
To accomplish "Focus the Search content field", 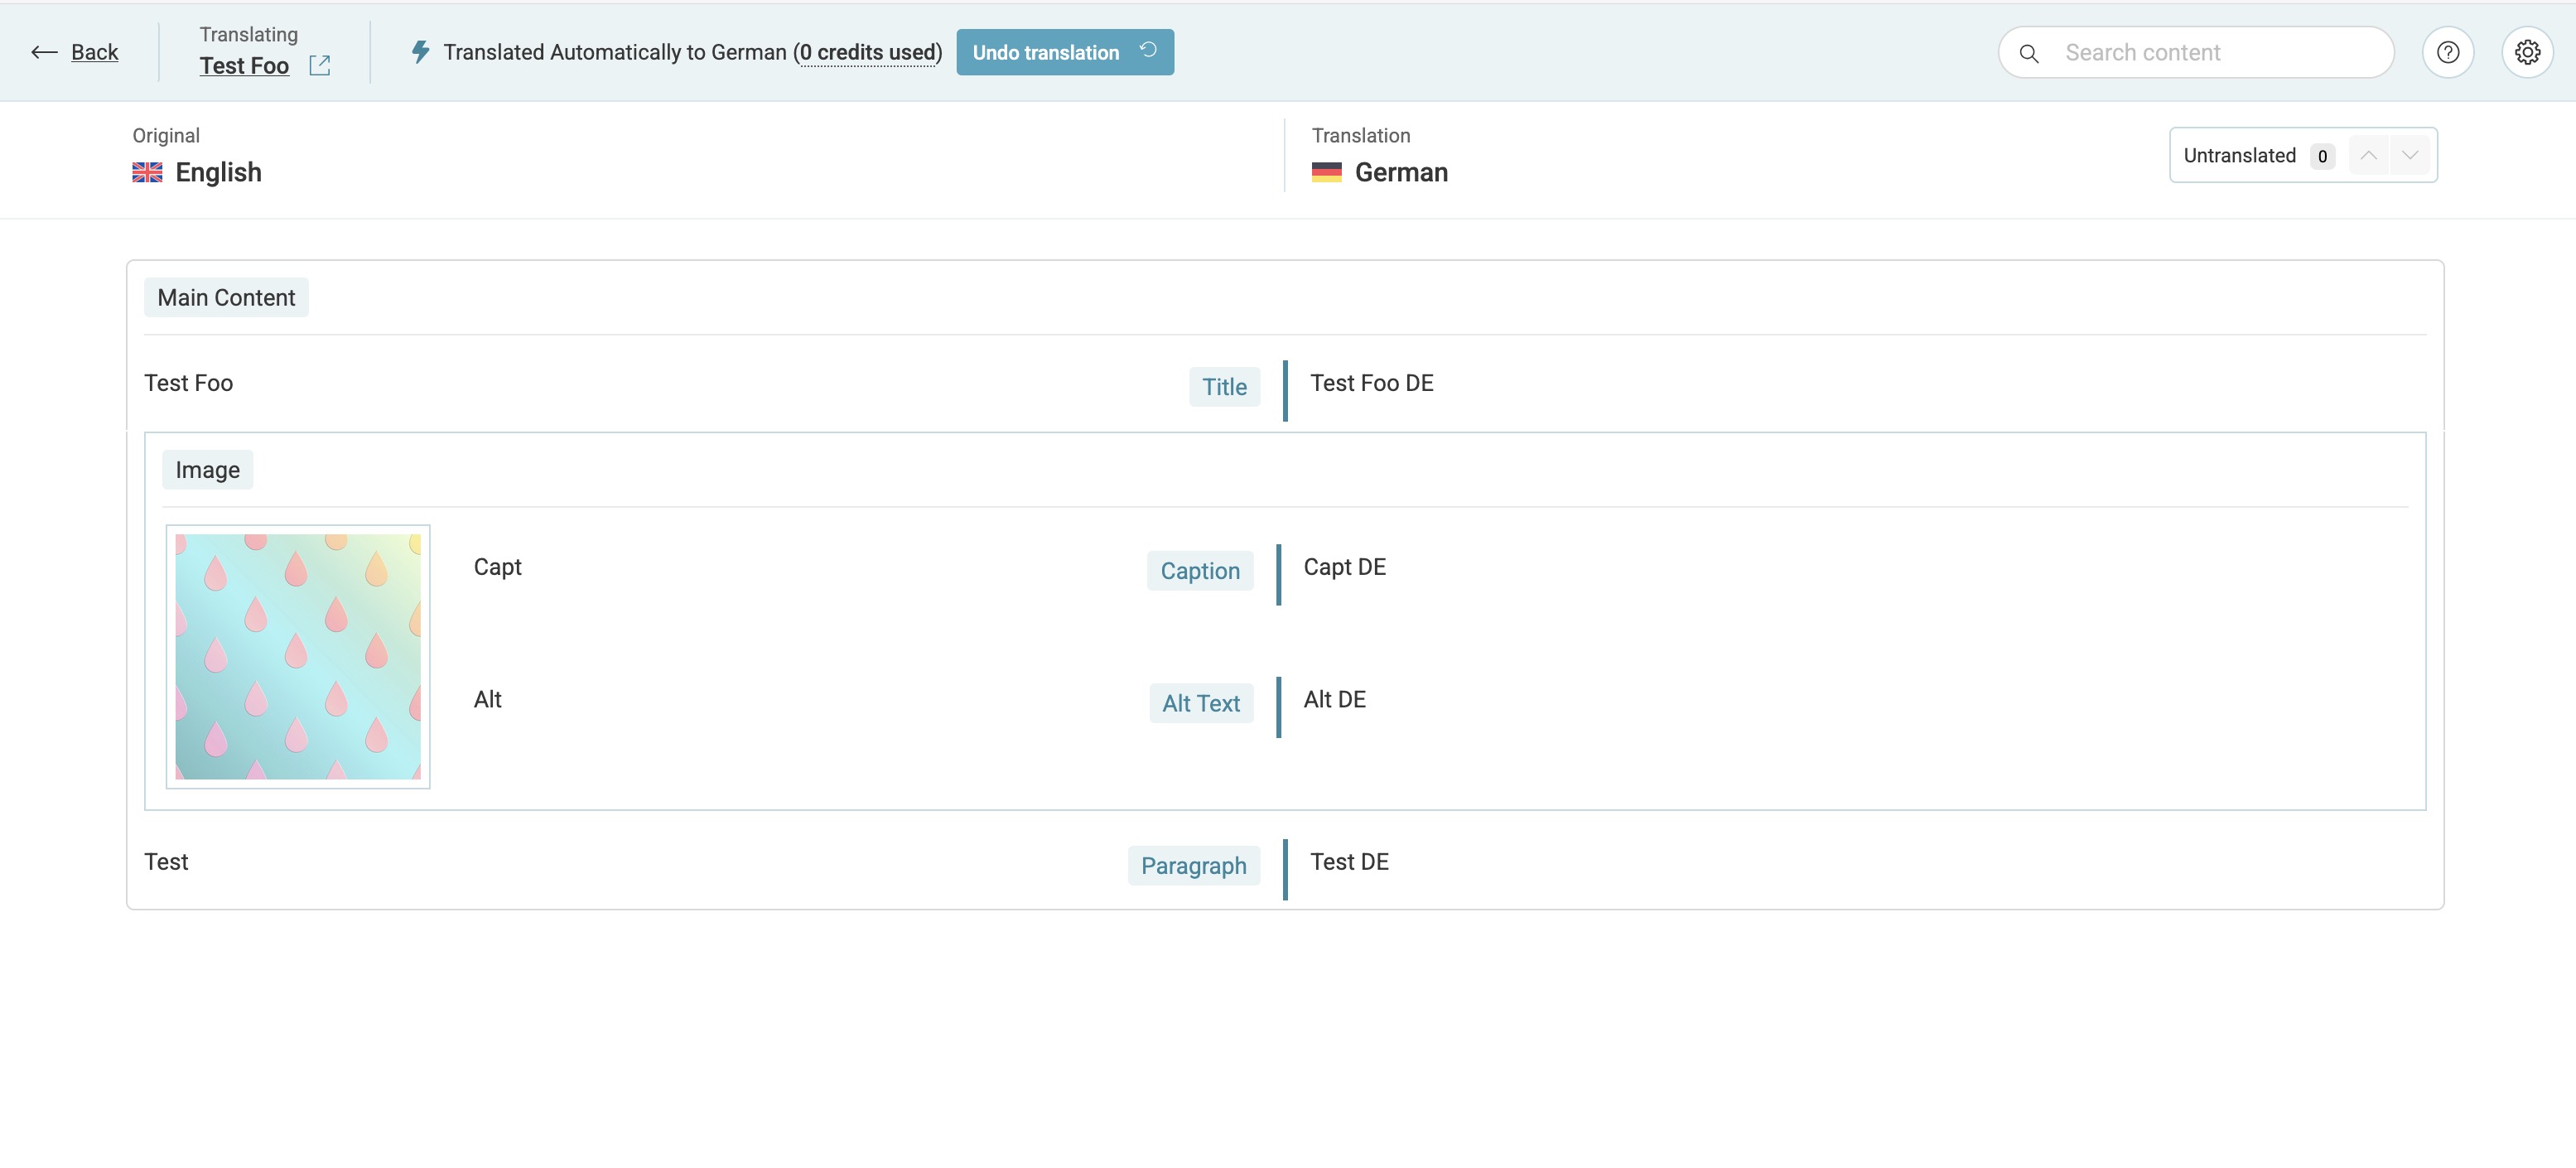I will [x=2196, y=52].
